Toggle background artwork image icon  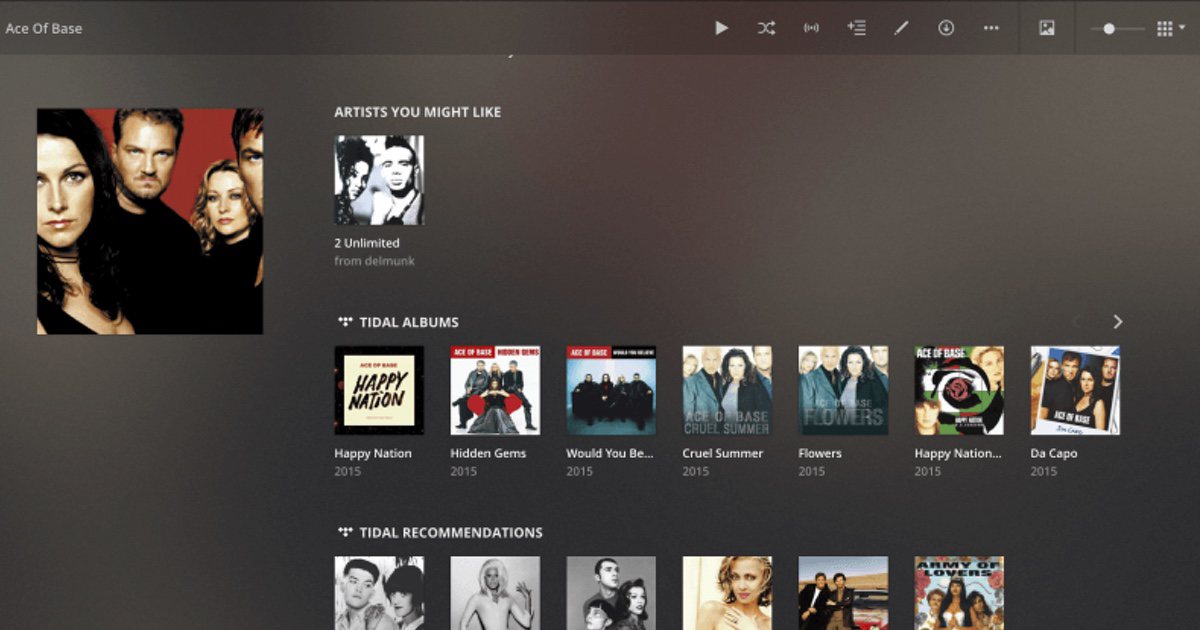point(1047,28)
